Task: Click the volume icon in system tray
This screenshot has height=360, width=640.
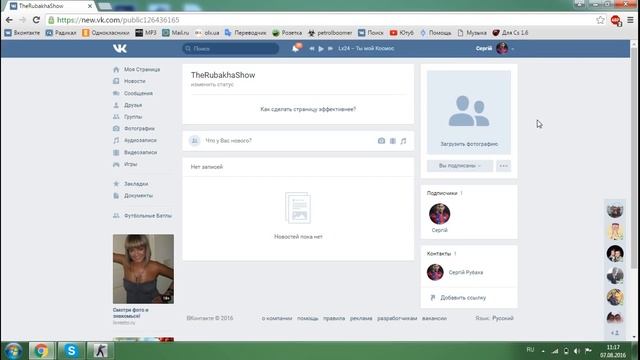Action: 577,351
